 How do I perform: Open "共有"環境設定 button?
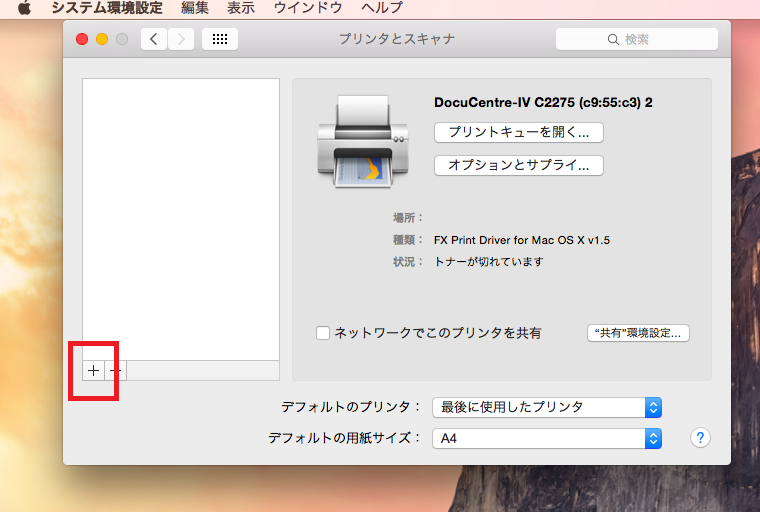coord(638,333)
